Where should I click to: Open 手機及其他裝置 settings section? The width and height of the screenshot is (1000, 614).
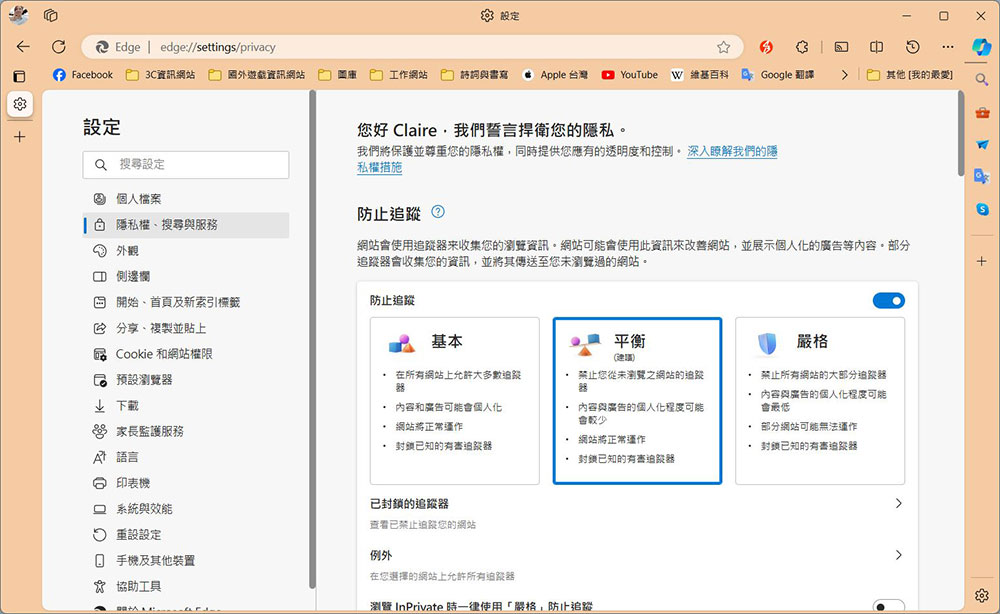point(186,560)
